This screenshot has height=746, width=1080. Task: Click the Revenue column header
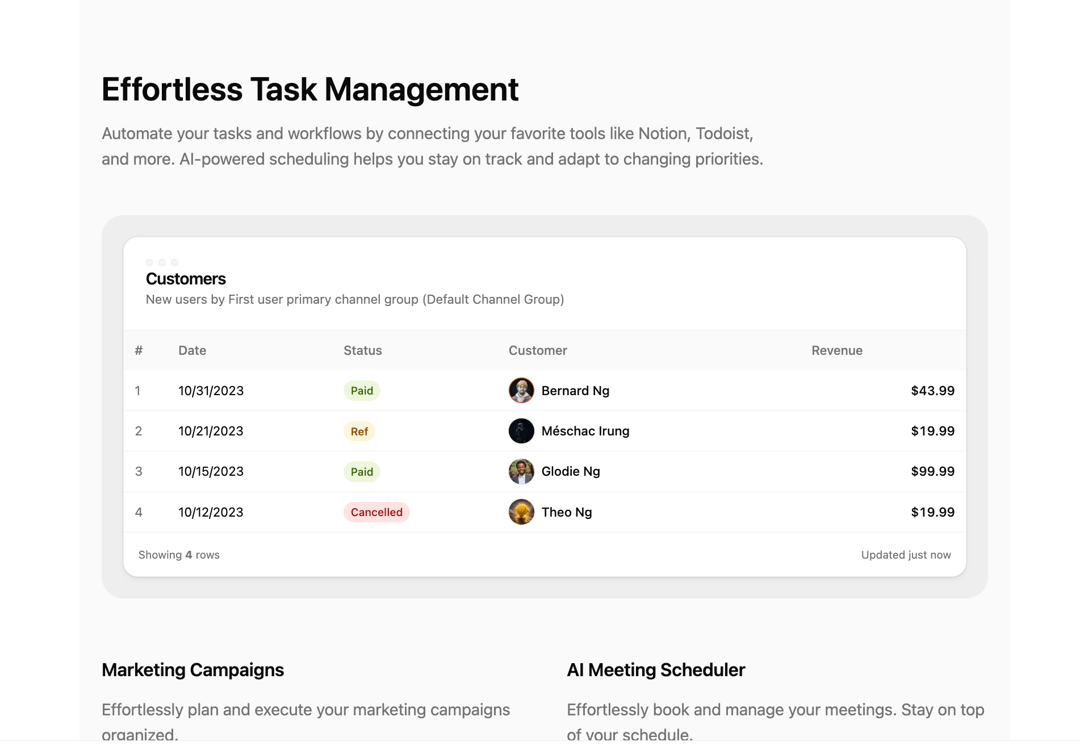coord(836,351)
